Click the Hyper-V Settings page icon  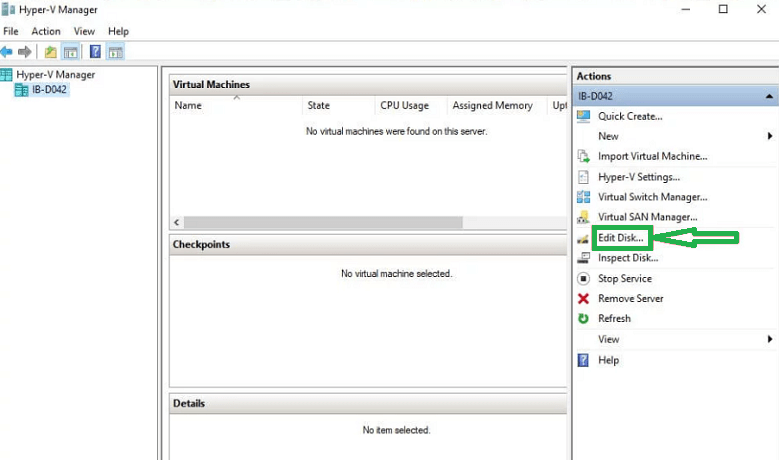pos(583,177)
